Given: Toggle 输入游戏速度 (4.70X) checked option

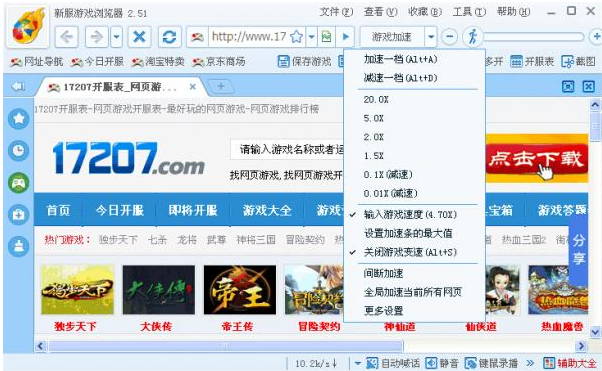Looking at the screenshot, I should (x=411, y=214).
